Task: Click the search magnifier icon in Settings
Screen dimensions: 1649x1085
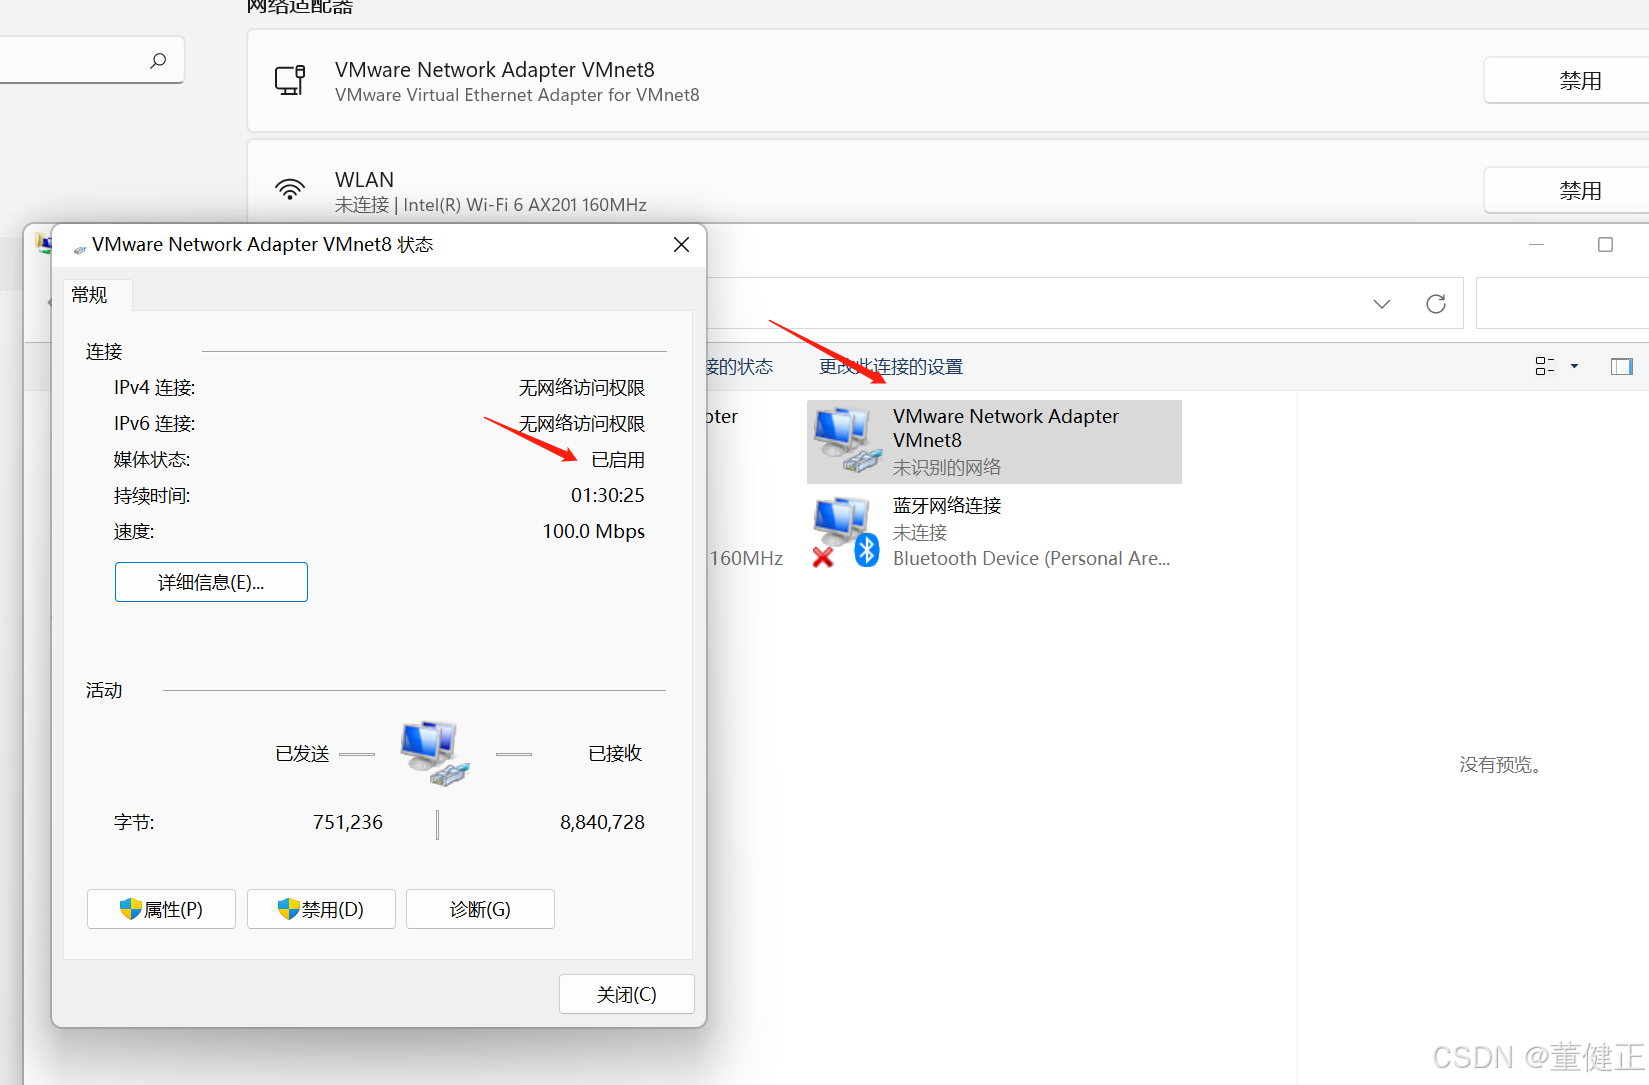Action: click(x=158, y=61)
